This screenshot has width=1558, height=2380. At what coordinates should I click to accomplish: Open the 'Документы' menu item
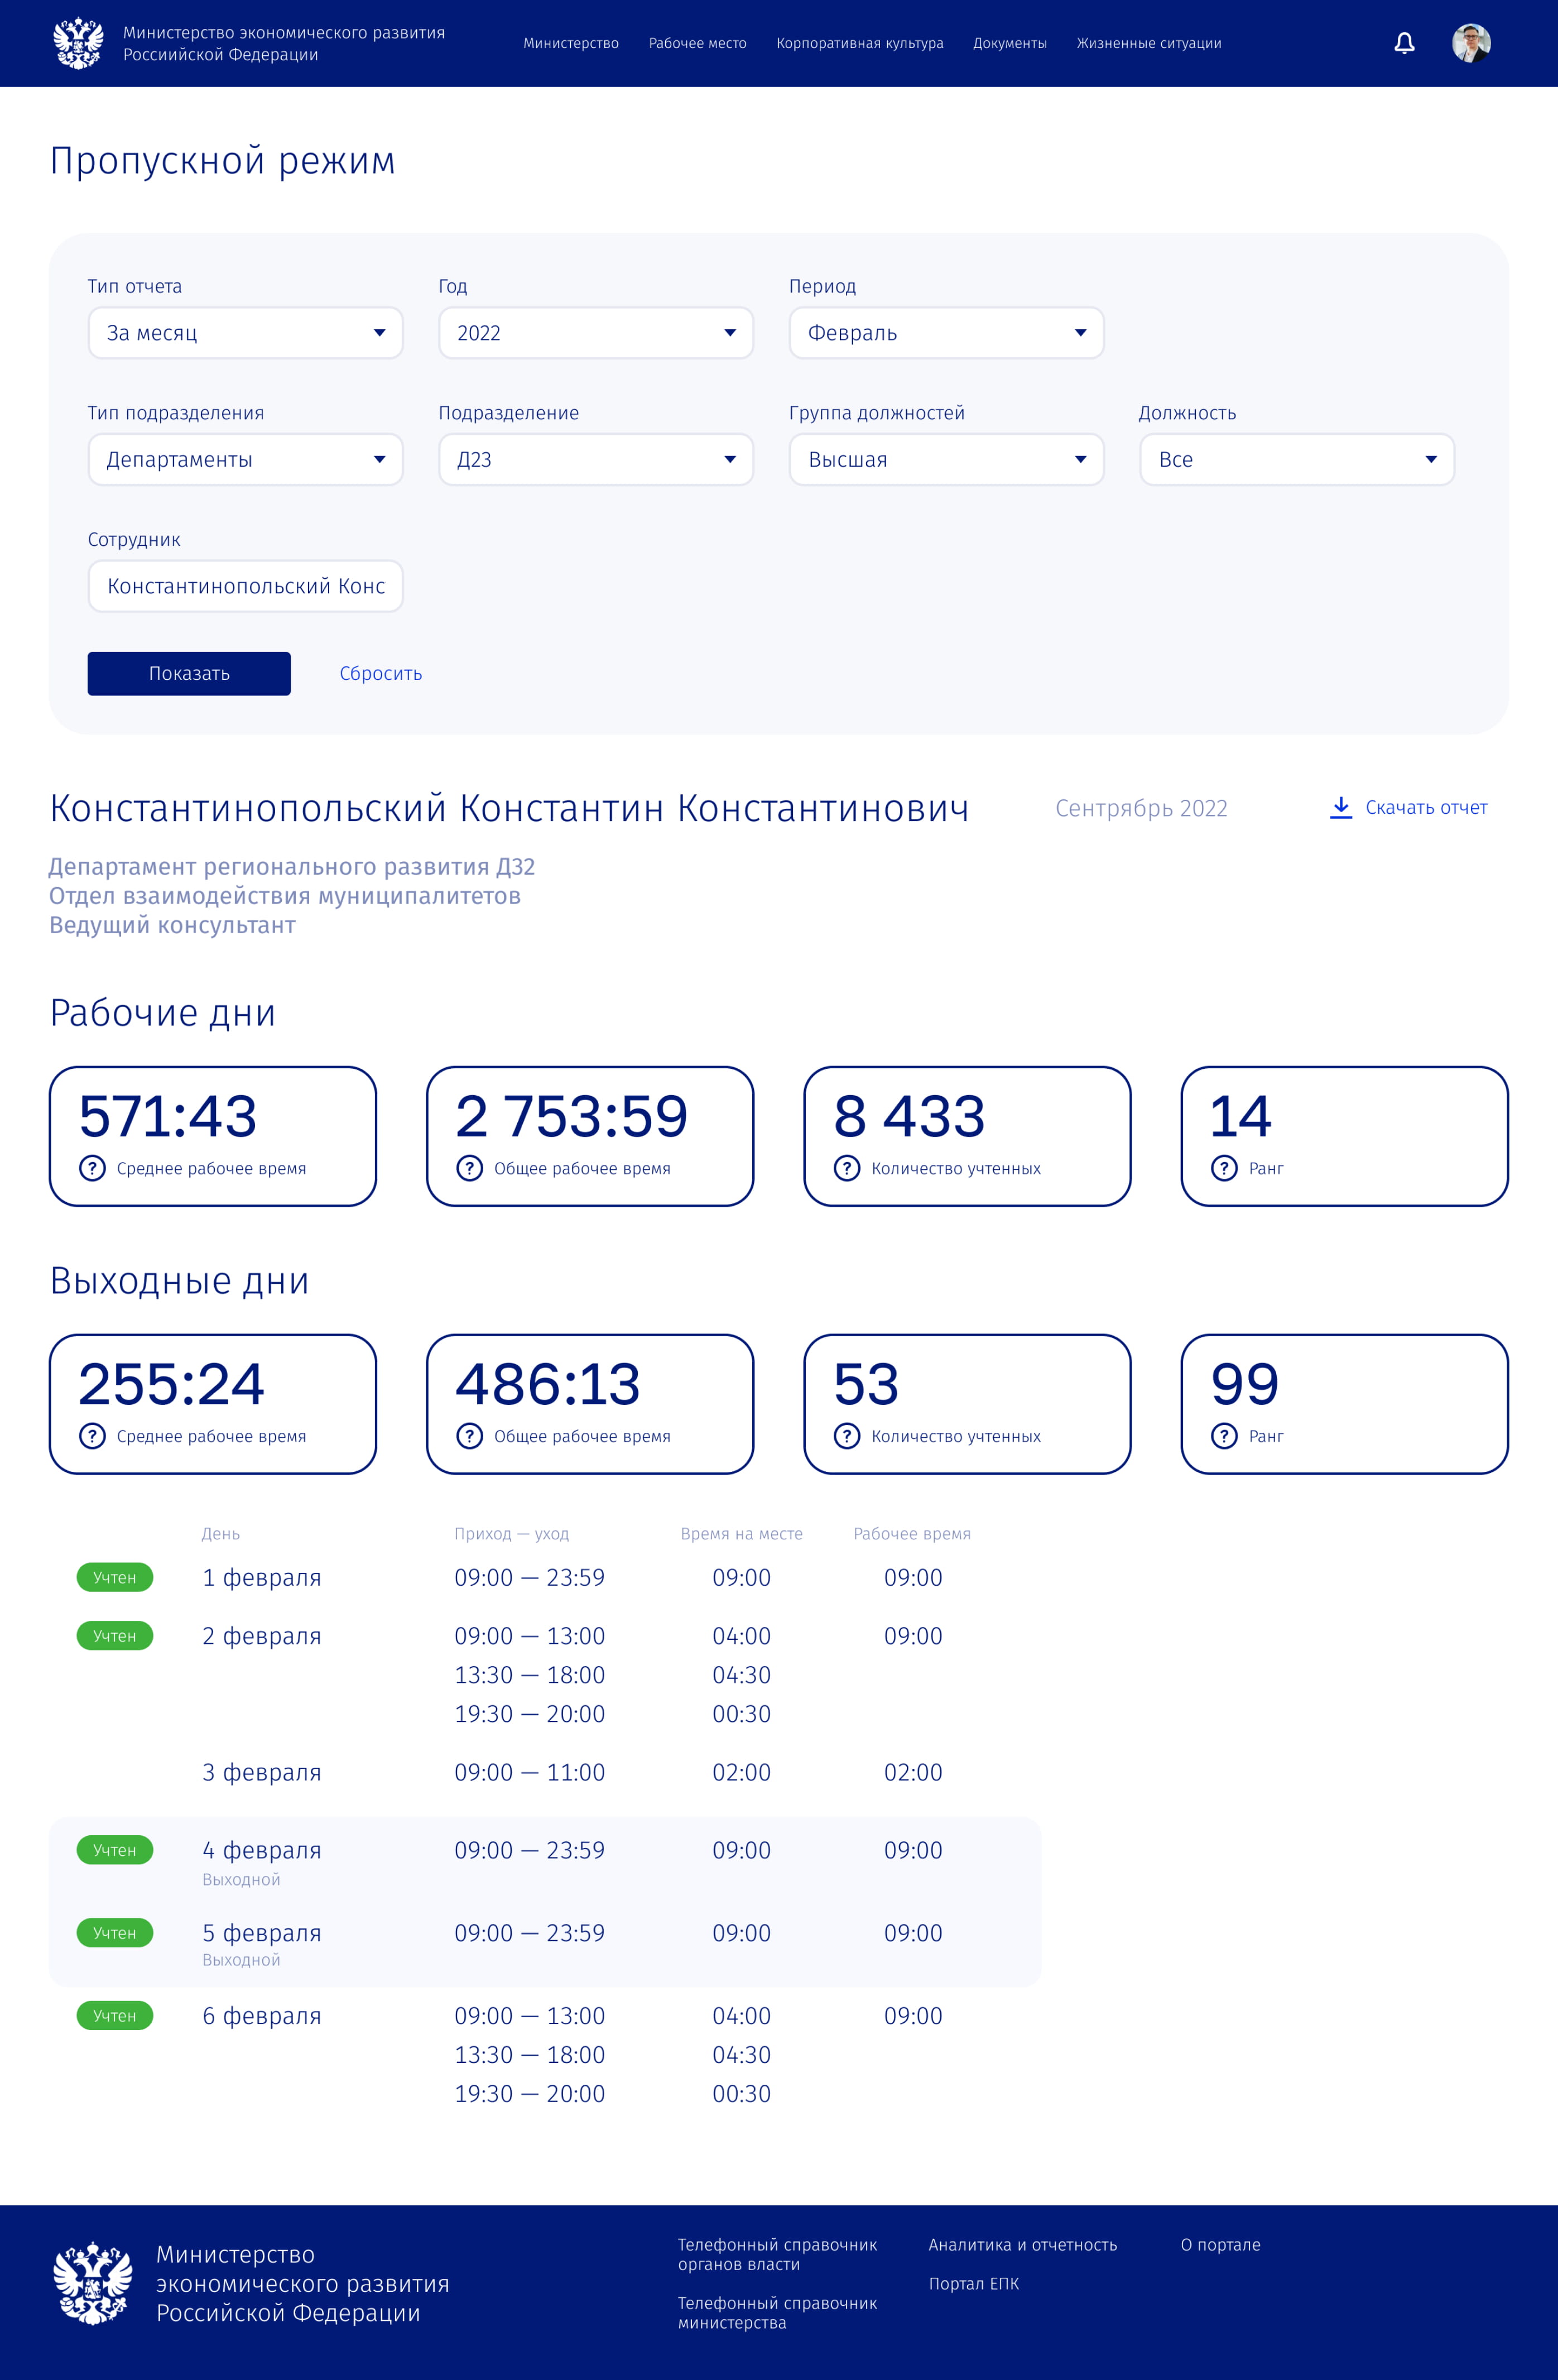click(x=1009, y=43)
